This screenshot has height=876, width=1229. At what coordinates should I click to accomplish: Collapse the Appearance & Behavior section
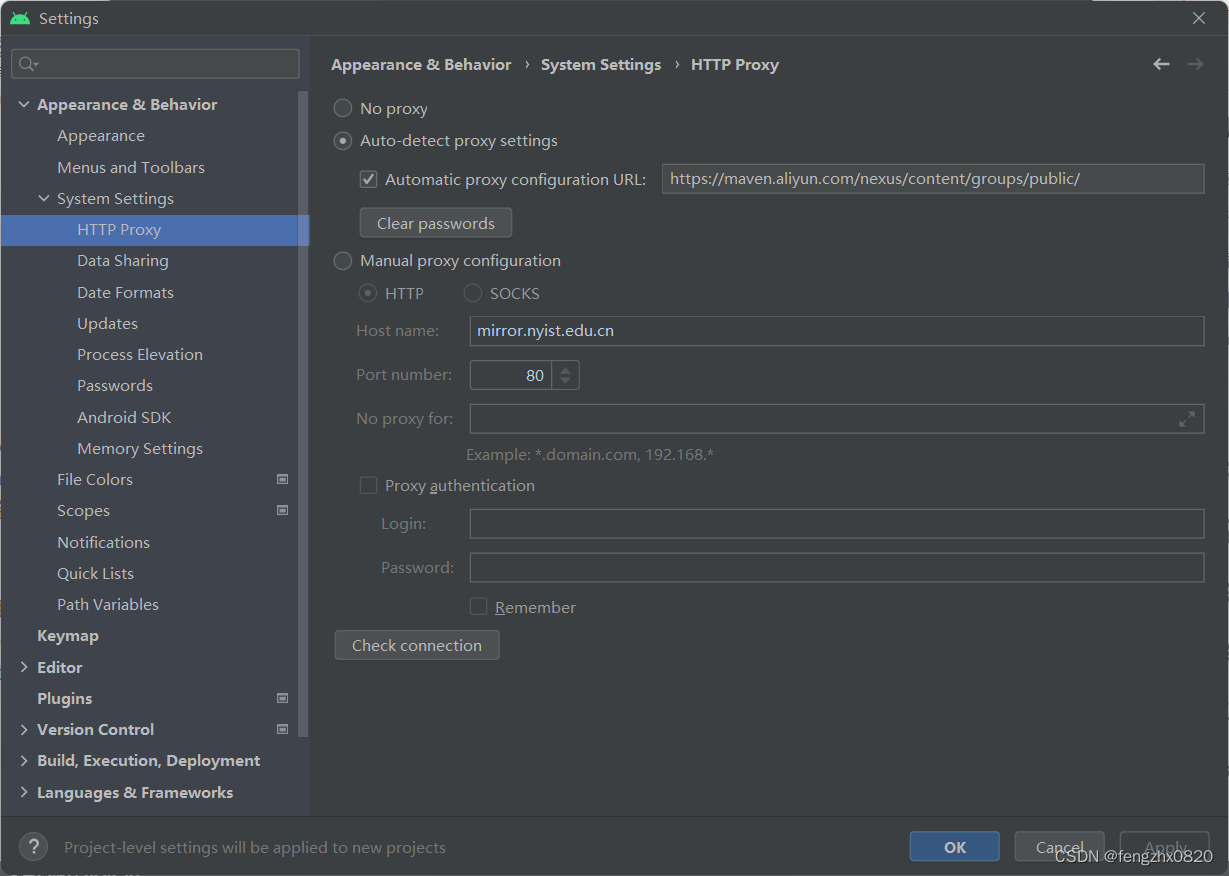coord(23,104)
